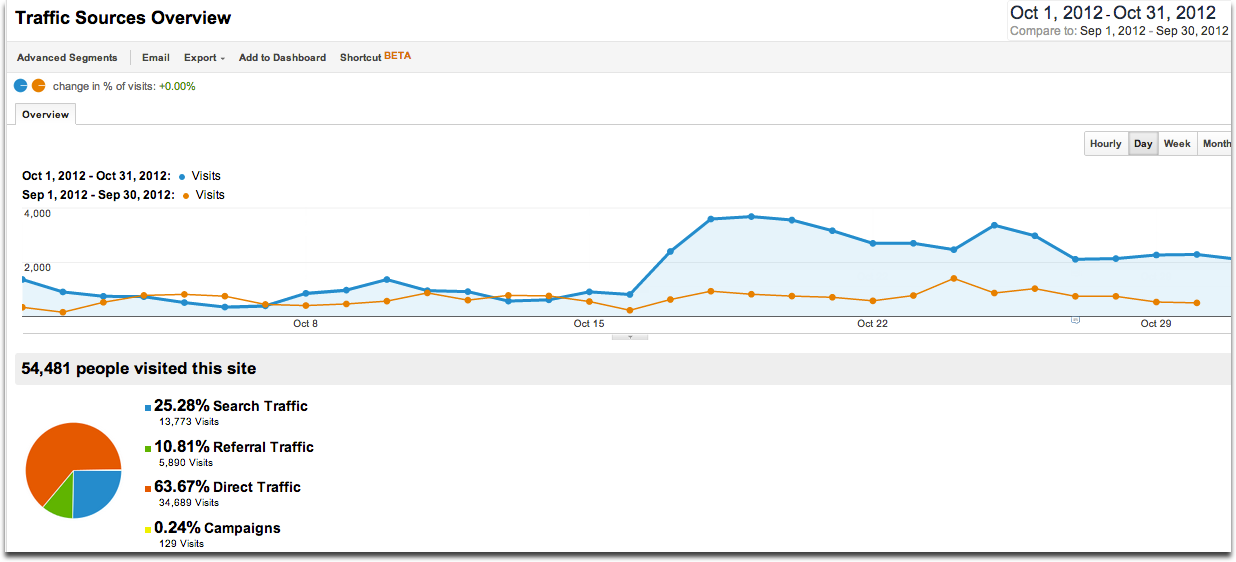Screen dimensions: 1236x562
Task: Click the Email button
Action: (155, 58)
